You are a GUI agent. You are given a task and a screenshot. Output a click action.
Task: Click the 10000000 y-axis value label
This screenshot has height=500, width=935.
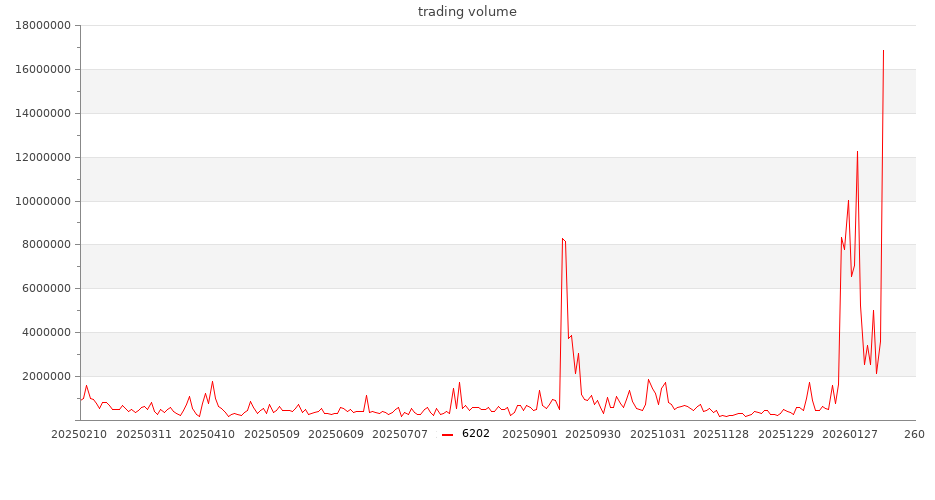pyautogui.click(x=41, y=201)
